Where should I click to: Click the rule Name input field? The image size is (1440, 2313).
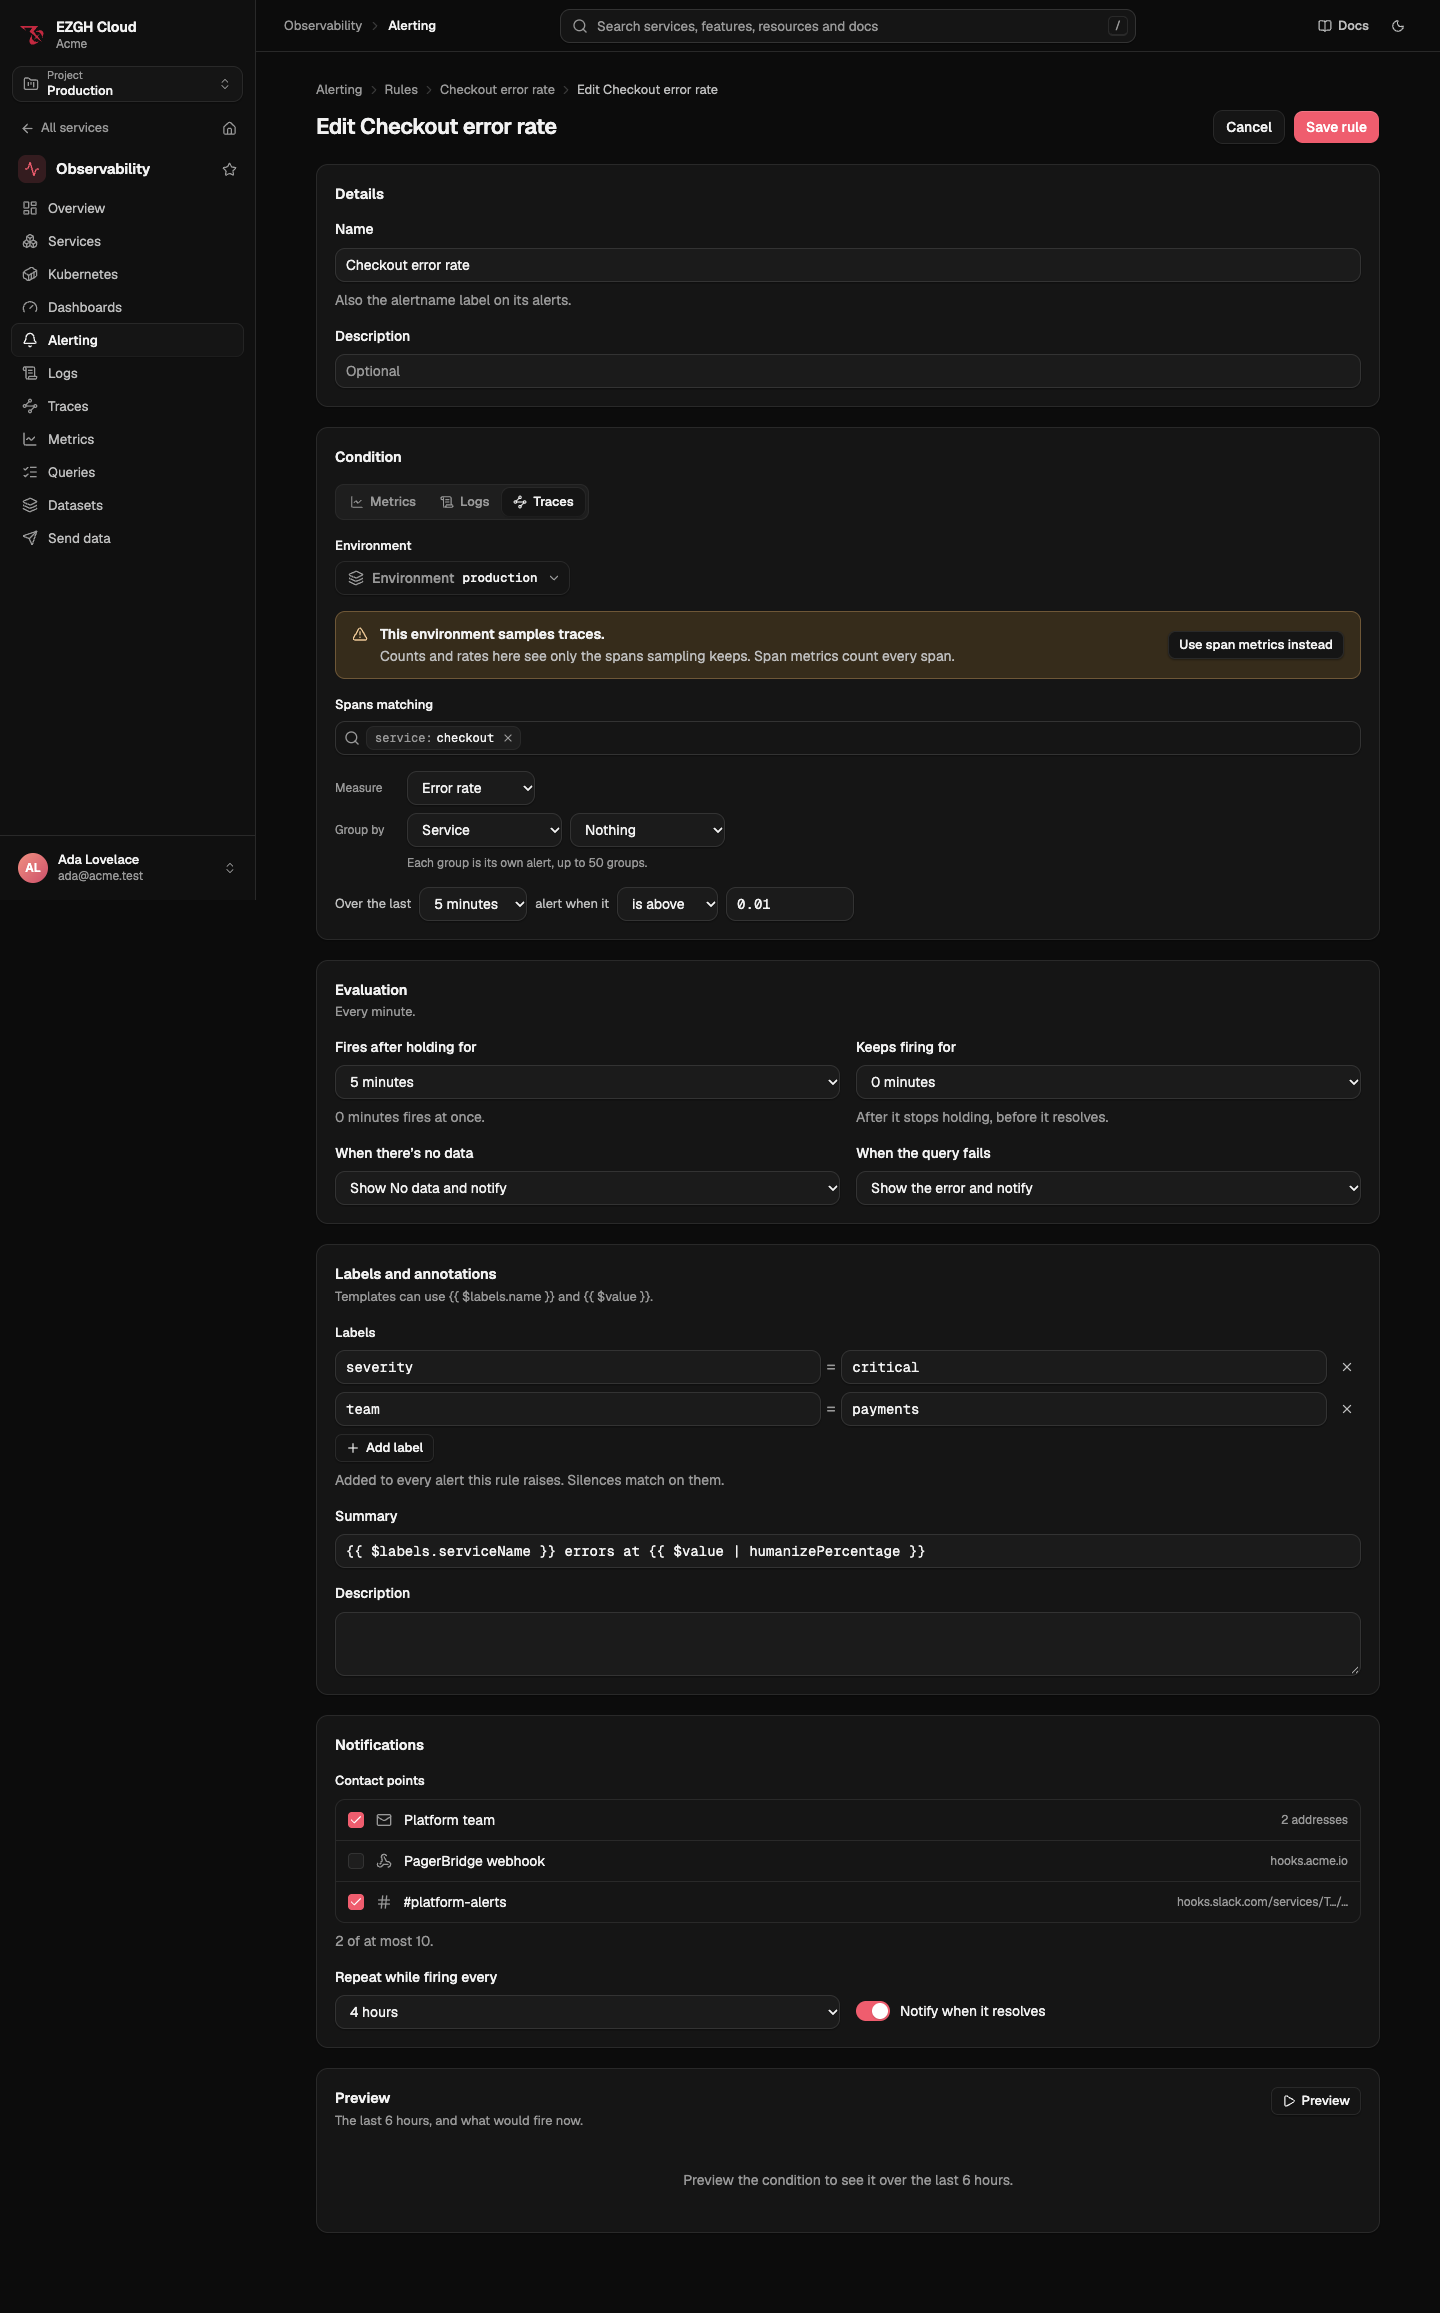click(x=848, y=265)
